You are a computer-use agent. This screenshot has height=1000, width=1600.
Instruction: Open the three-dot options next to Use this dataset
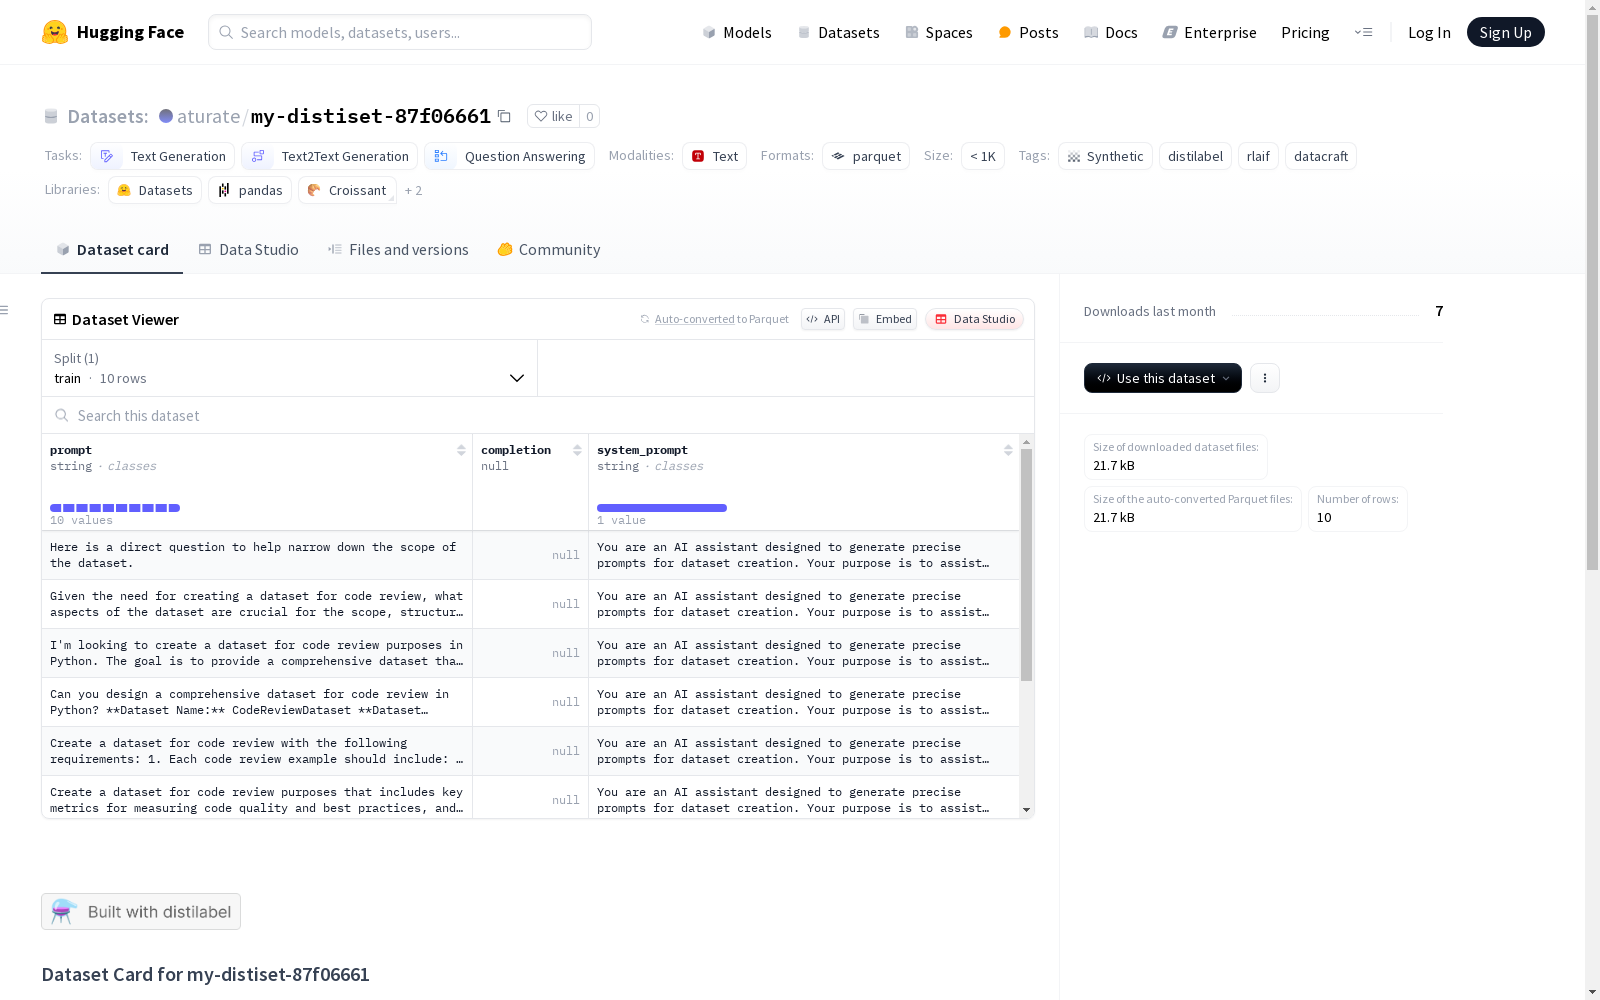tap(1265, 378)
